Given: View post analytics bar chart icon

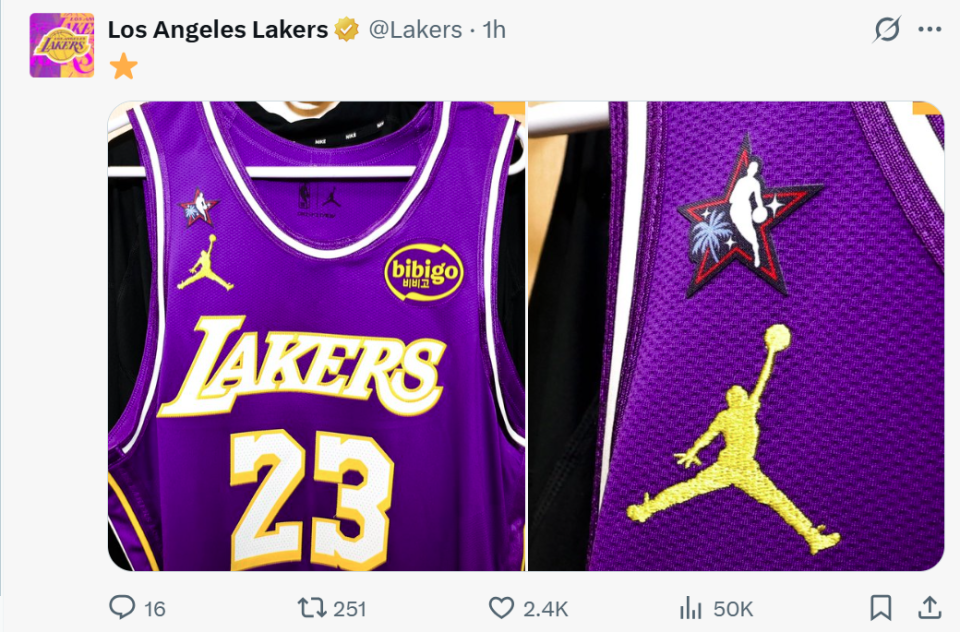Looking at the screenshot, I should pyautogui.click(x=691, y=607).
